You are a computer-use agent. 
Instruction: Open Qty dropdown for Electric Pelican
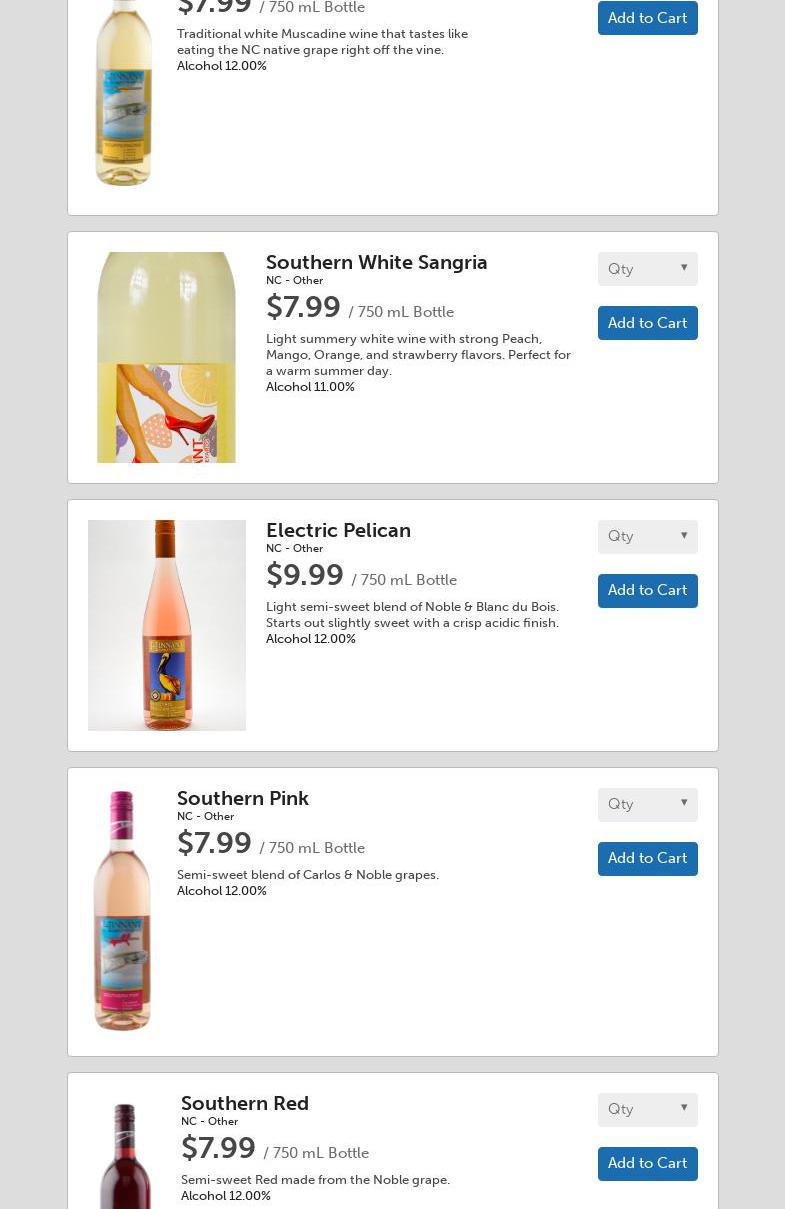pos(647,537)
